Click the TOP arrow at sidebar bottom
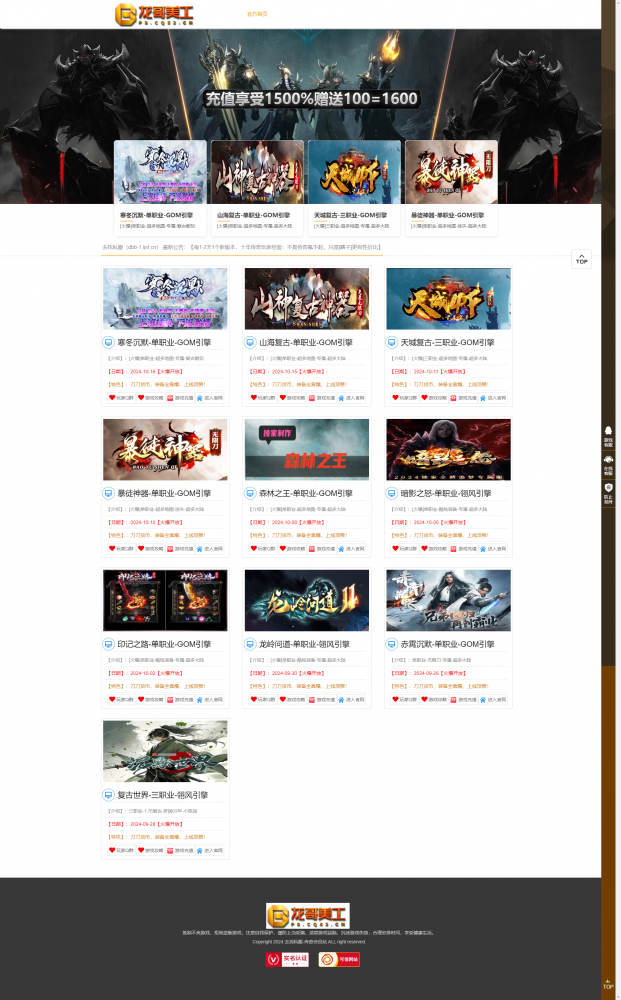 (608, 983)
